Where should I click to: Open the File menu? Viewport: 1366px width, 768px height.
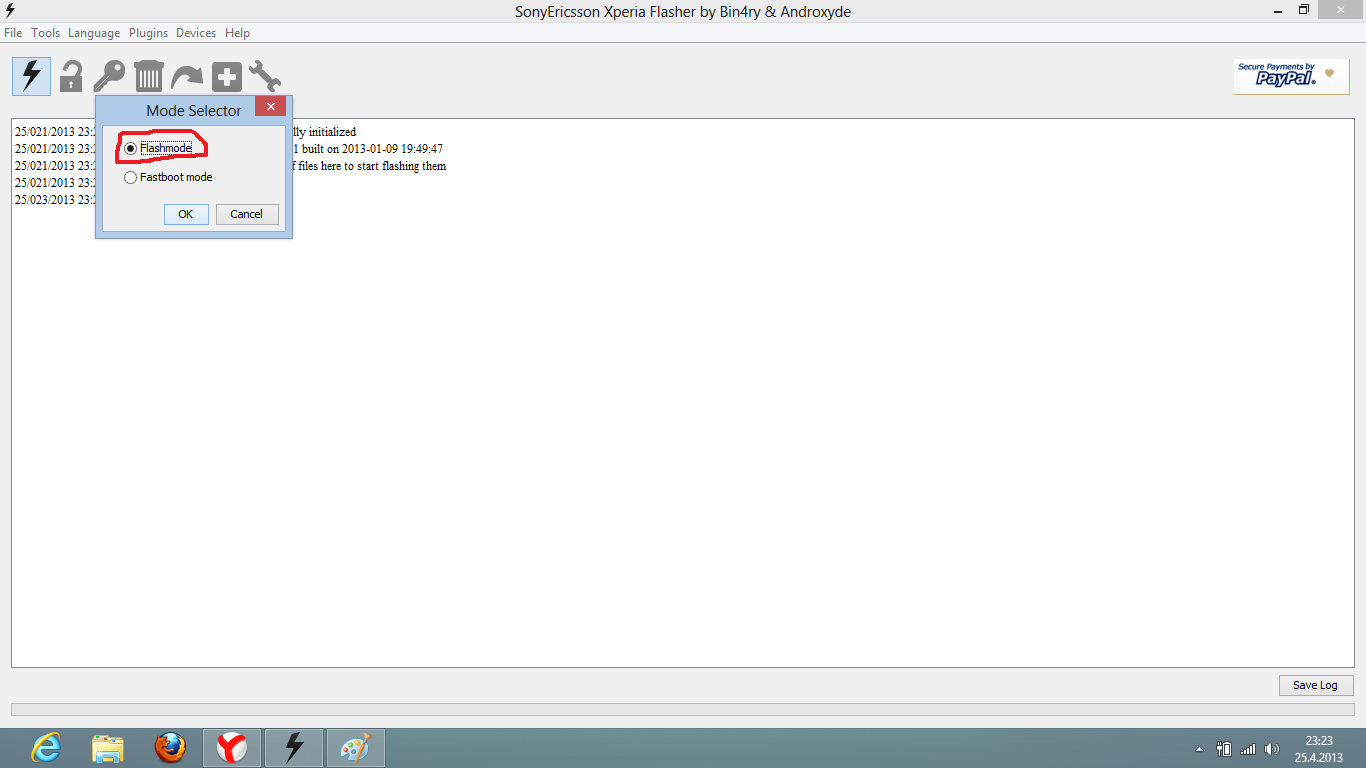click(13, 33)
